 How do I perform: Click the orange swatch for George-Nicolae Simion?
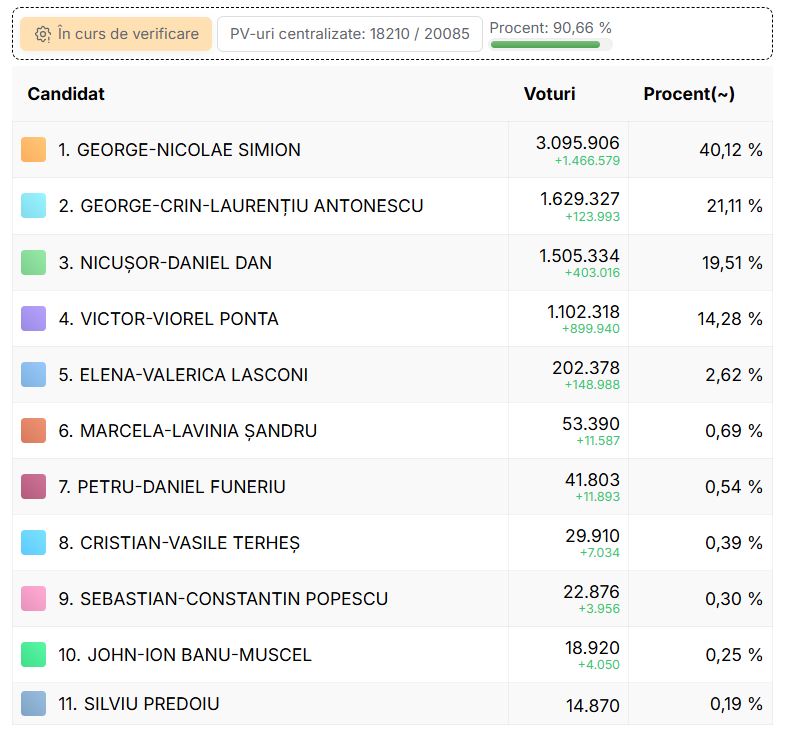point(33,150)
